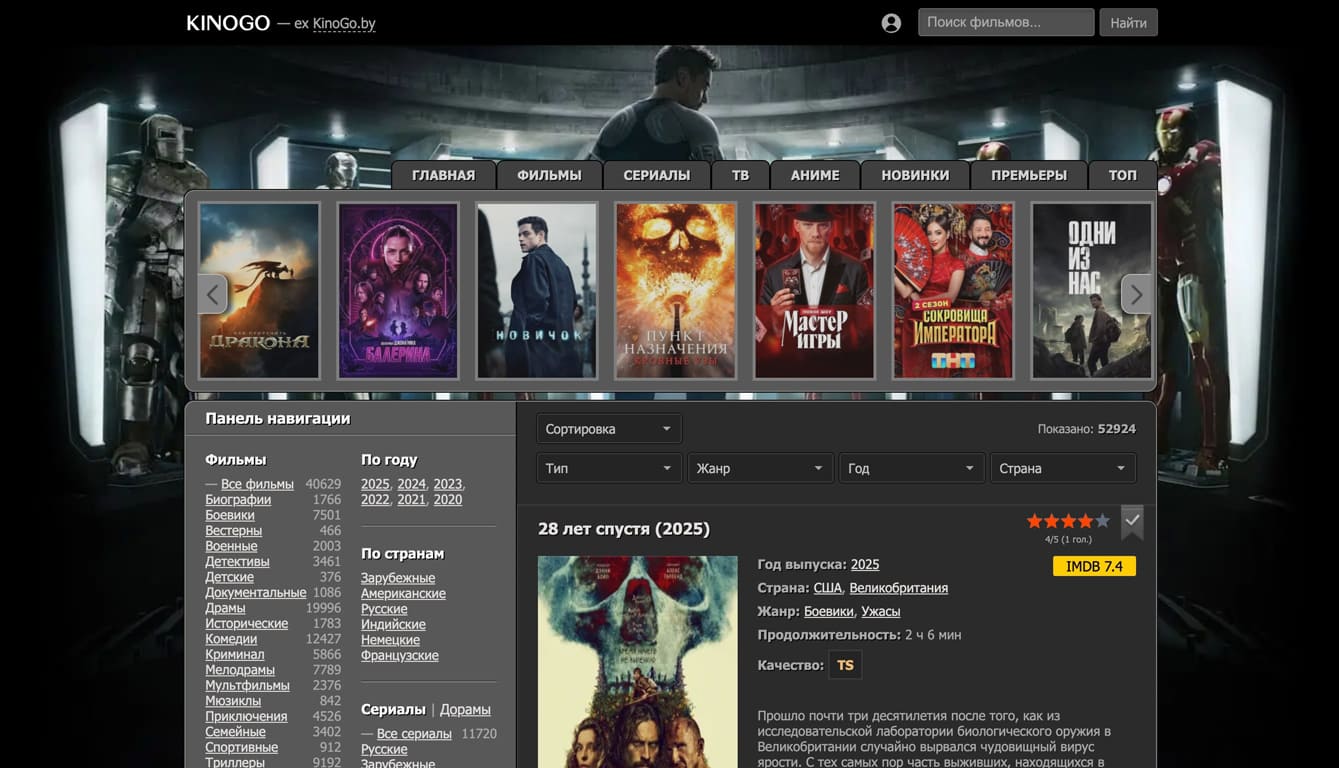The height and width of the screenshot is (768, 1339).
Task: Open the Детективы category
Action: tap(237, 561)
